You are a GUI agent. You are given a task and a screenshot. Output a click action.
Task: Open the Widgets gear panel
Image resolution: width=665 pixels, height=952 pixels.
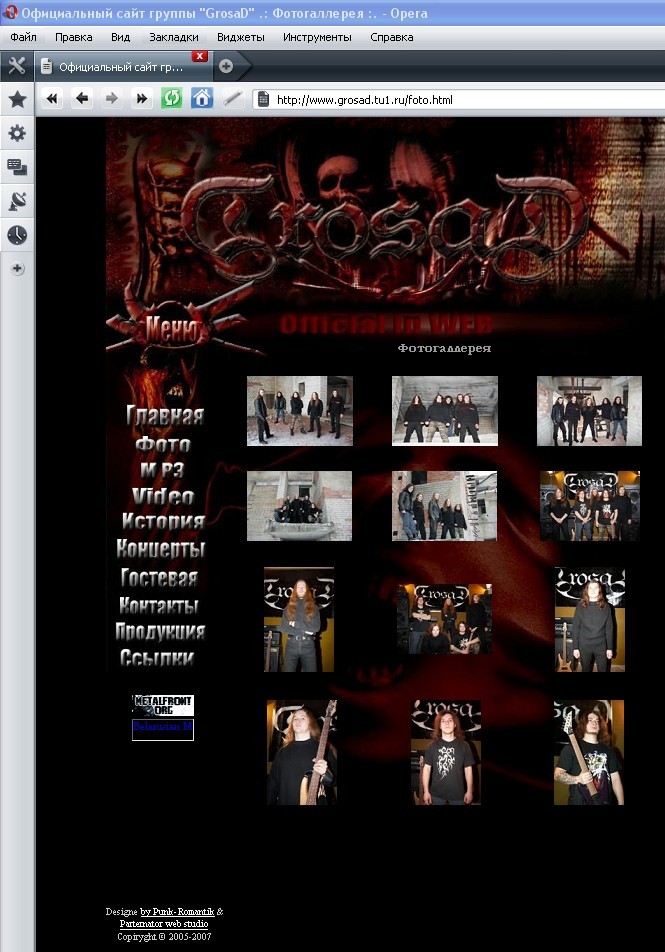(17, 133)
